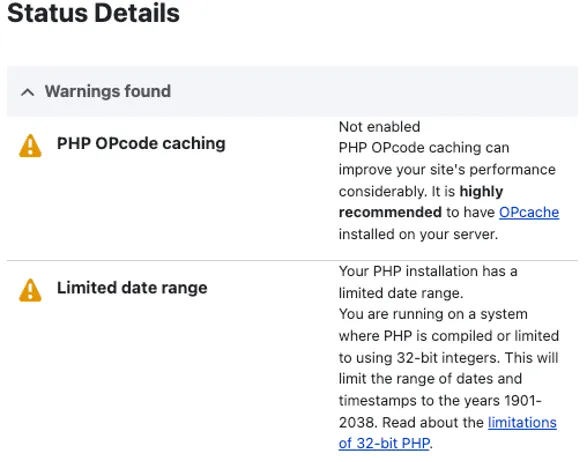Image resolution: width=588 pixels, height=462 pixels.
Task: Click warning icon beside Limited date range
Action: point(30,290)
